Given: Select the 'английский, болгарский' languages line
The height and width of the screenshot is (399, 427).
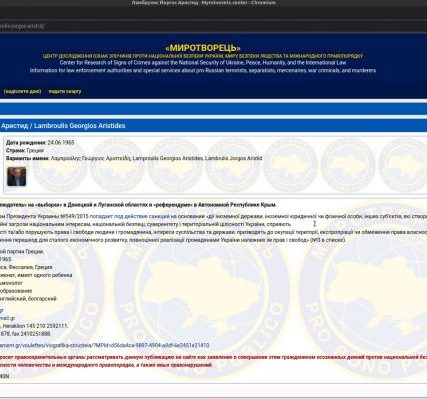Looking at the screenshot, I should pos(28,299).
